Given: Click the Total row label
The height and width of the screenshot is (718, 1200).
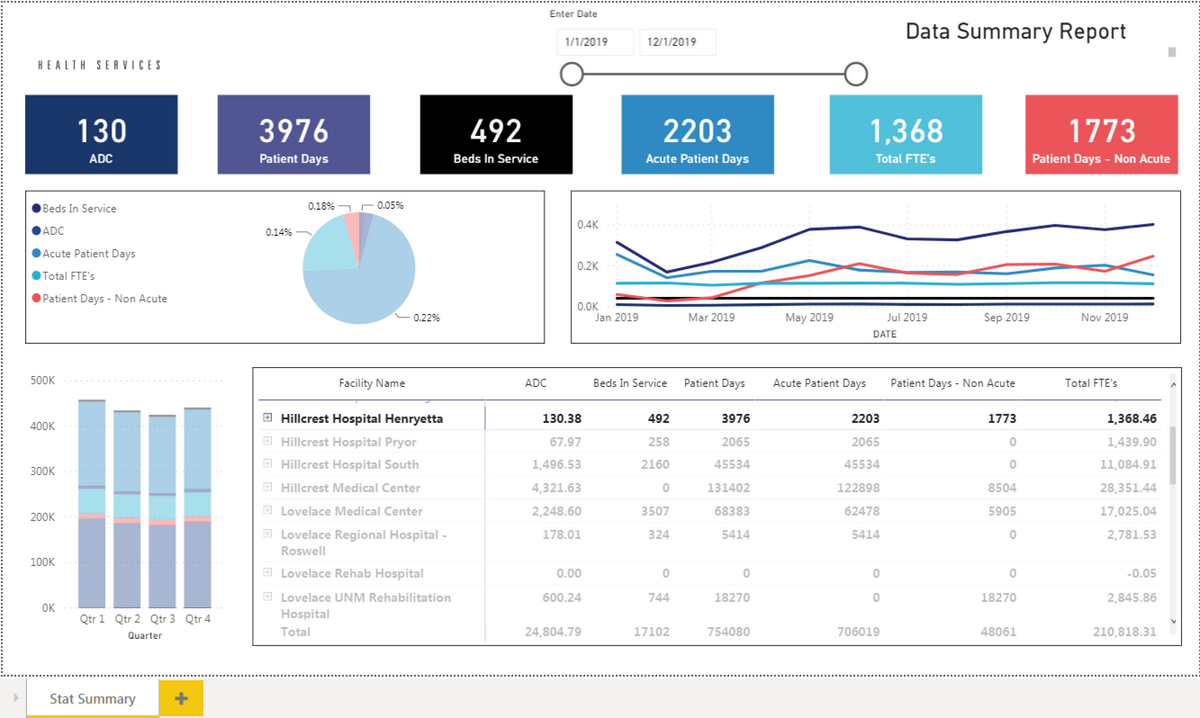Looking at the screenshot, I should coord(295,631).
